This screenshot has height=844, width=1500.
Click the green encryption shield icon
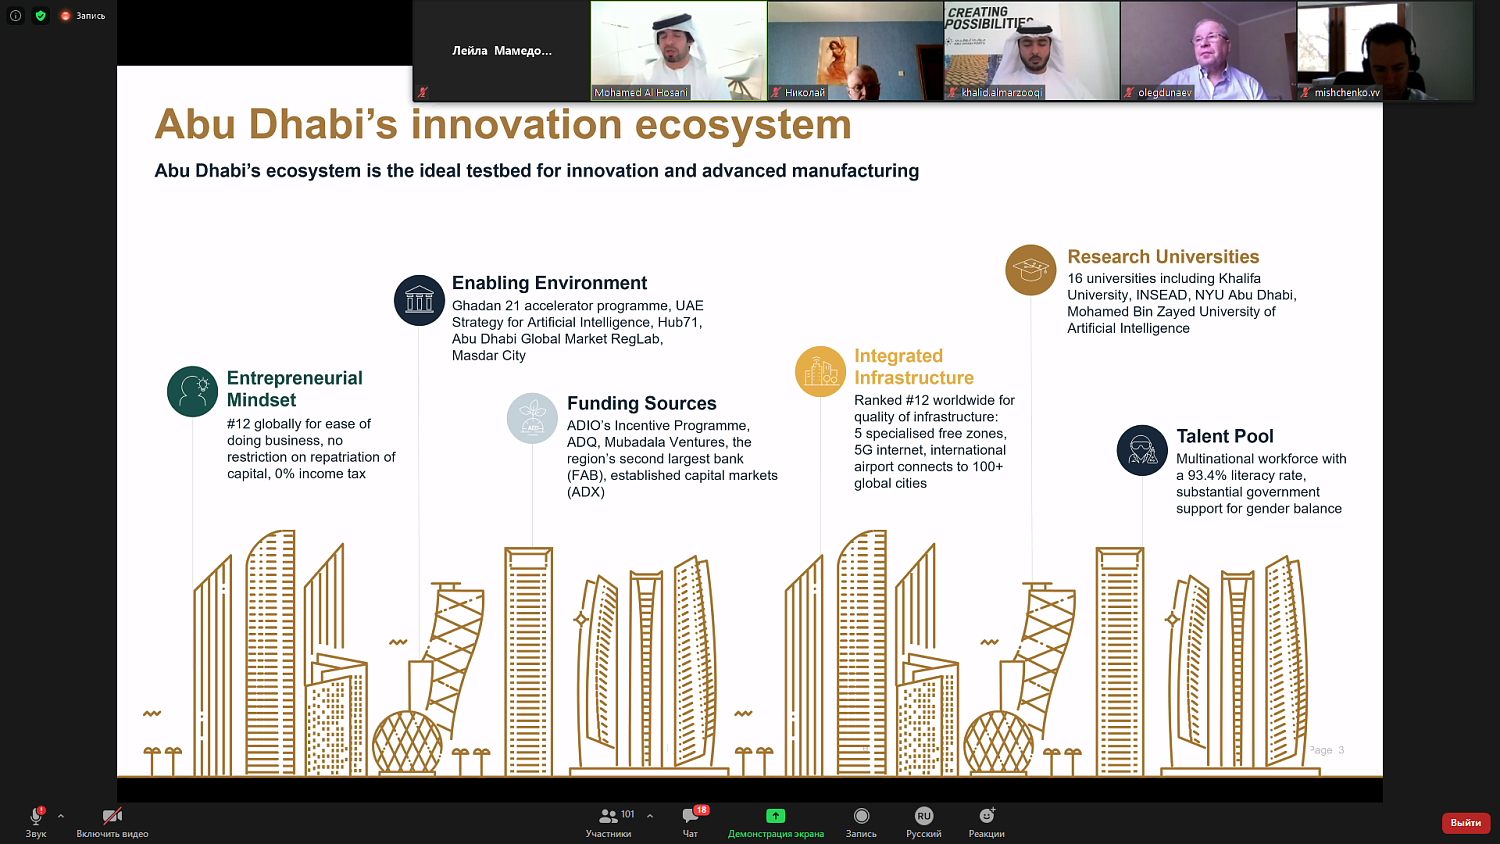click(41, 16)
